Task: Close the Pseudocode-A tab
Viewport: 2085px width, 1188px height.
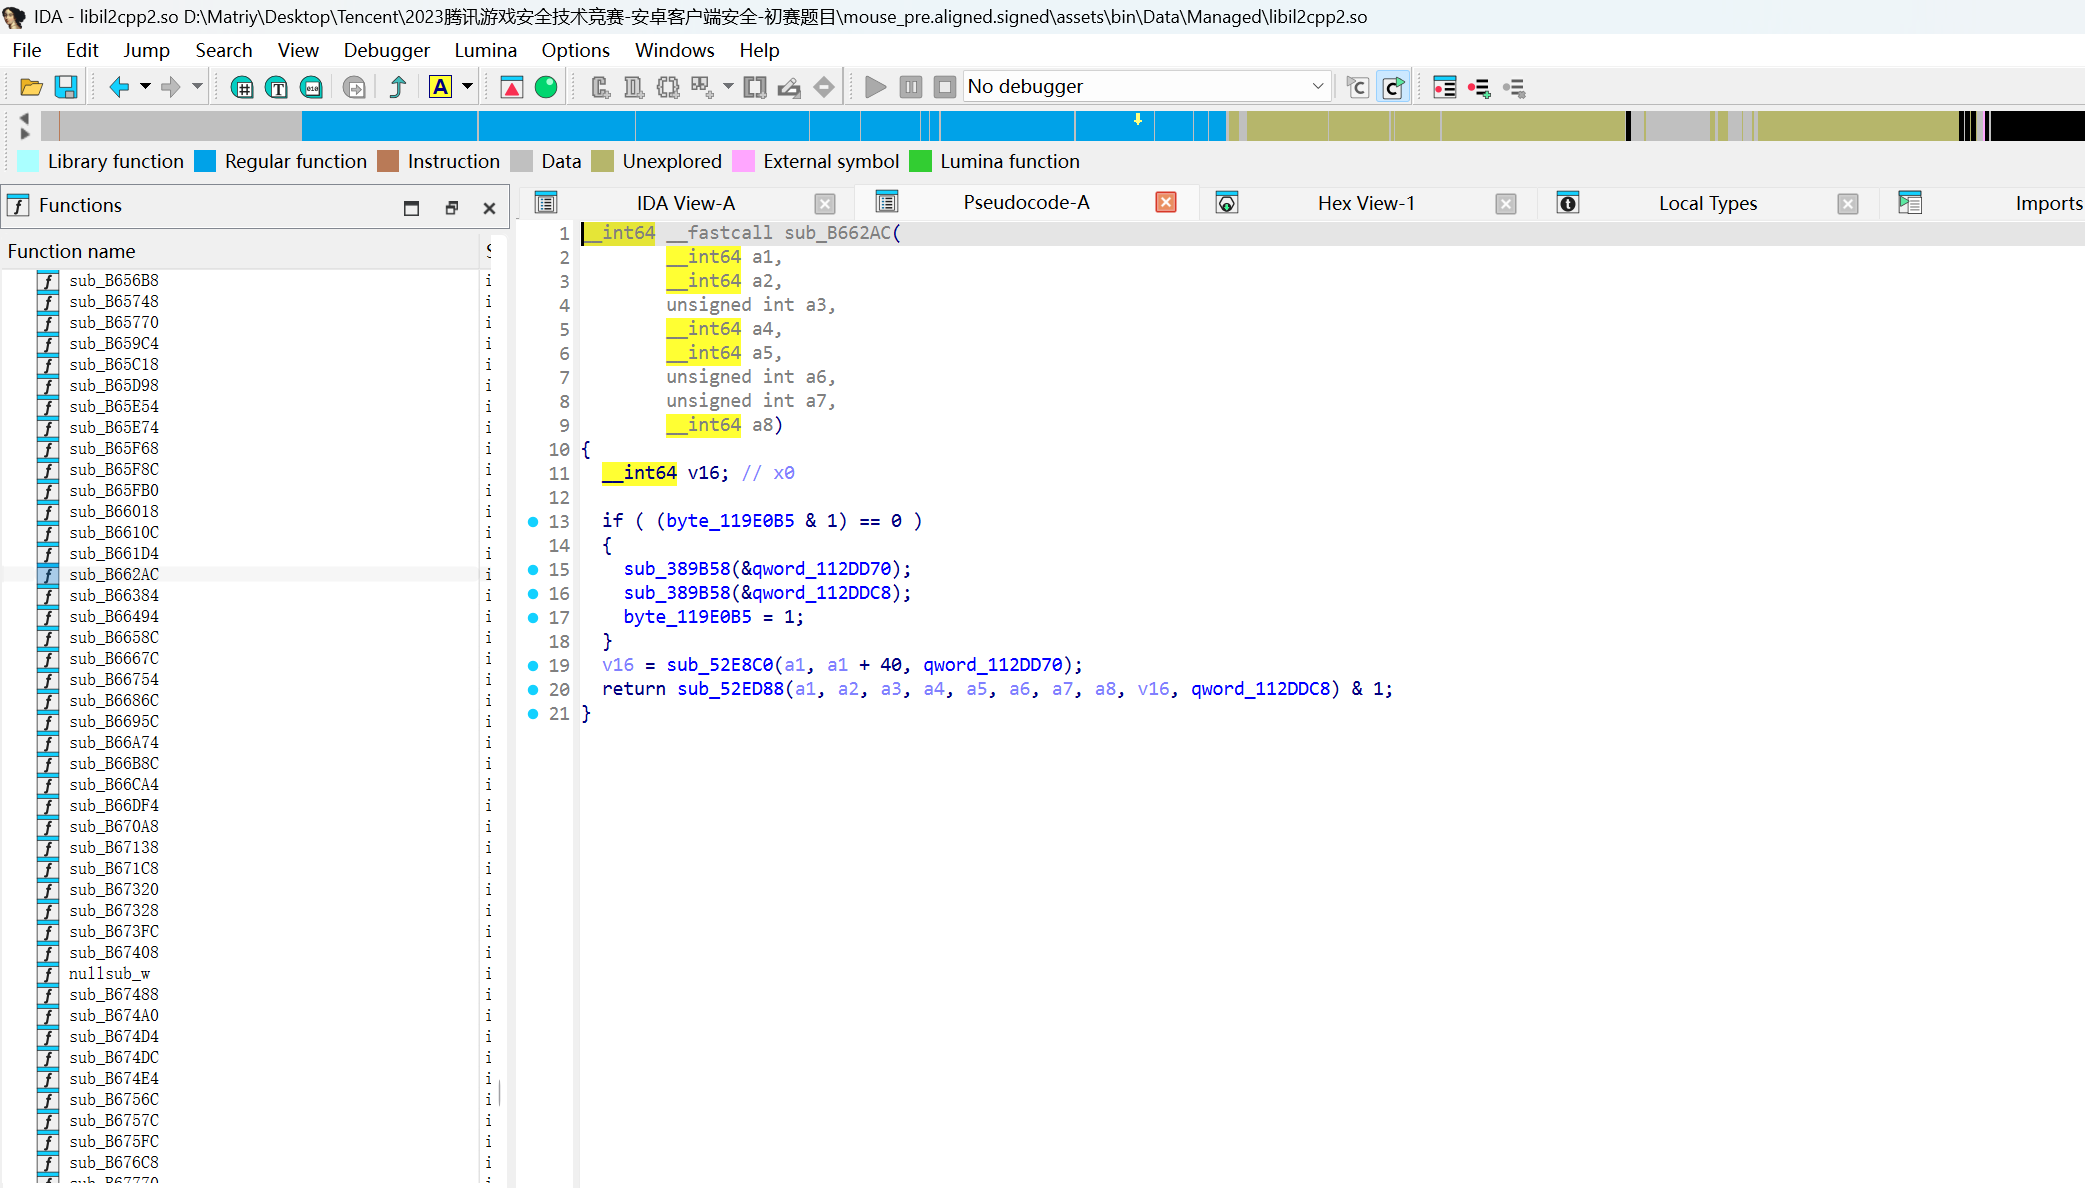Action: (x=1165, y=203)
